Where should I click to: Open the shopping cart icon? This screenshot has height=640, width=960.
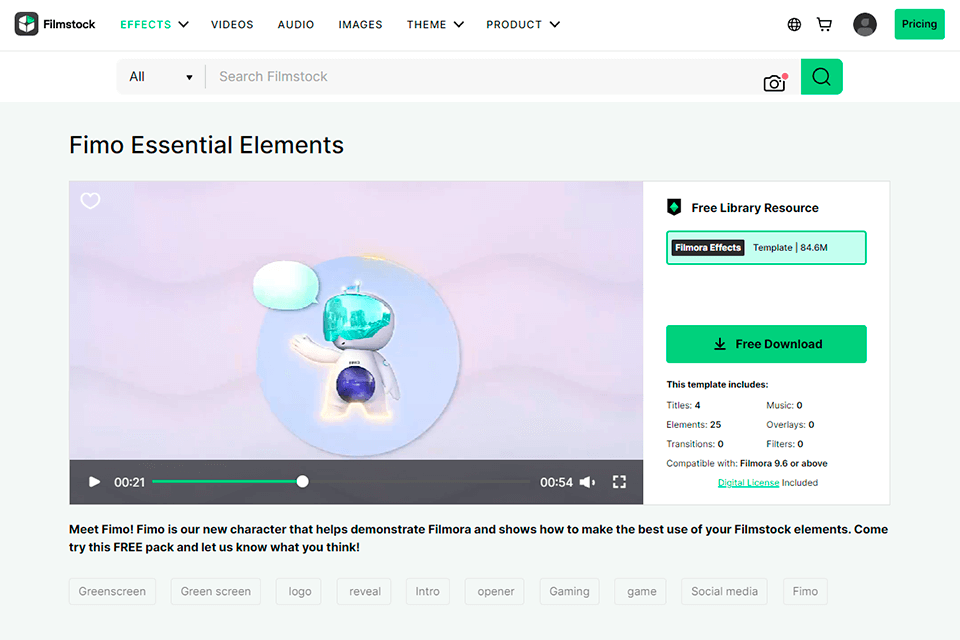[x=824, y=24]
